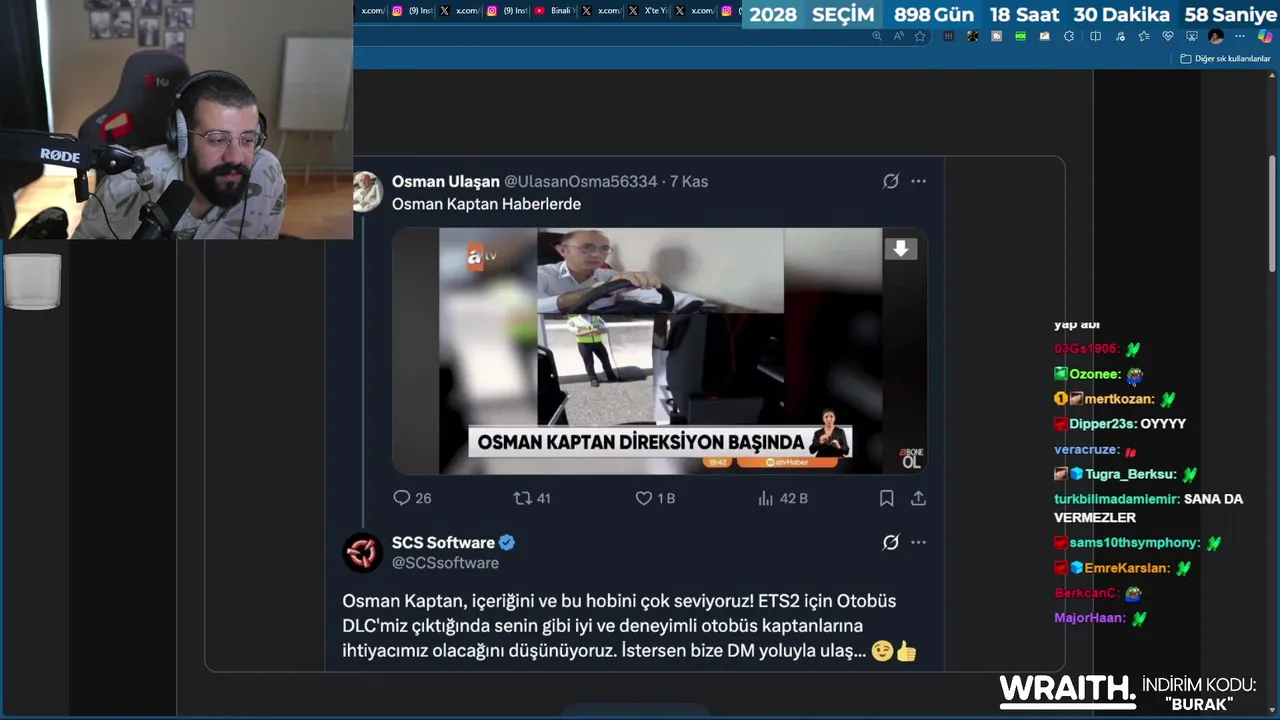Open the '7 Kas' tweet date link
This screenshot has height=720, width=1280.
tap(689, 181)
